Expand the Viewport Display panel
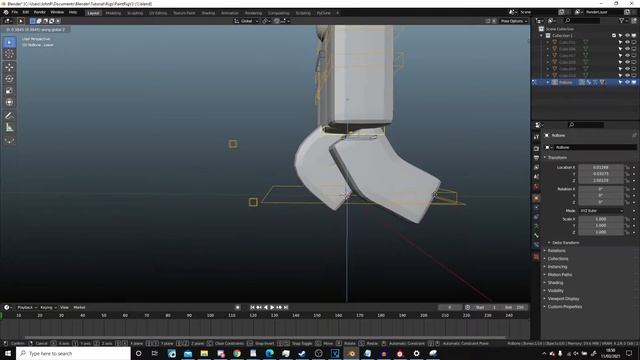640x360 pixels. [x=563, y=299]
